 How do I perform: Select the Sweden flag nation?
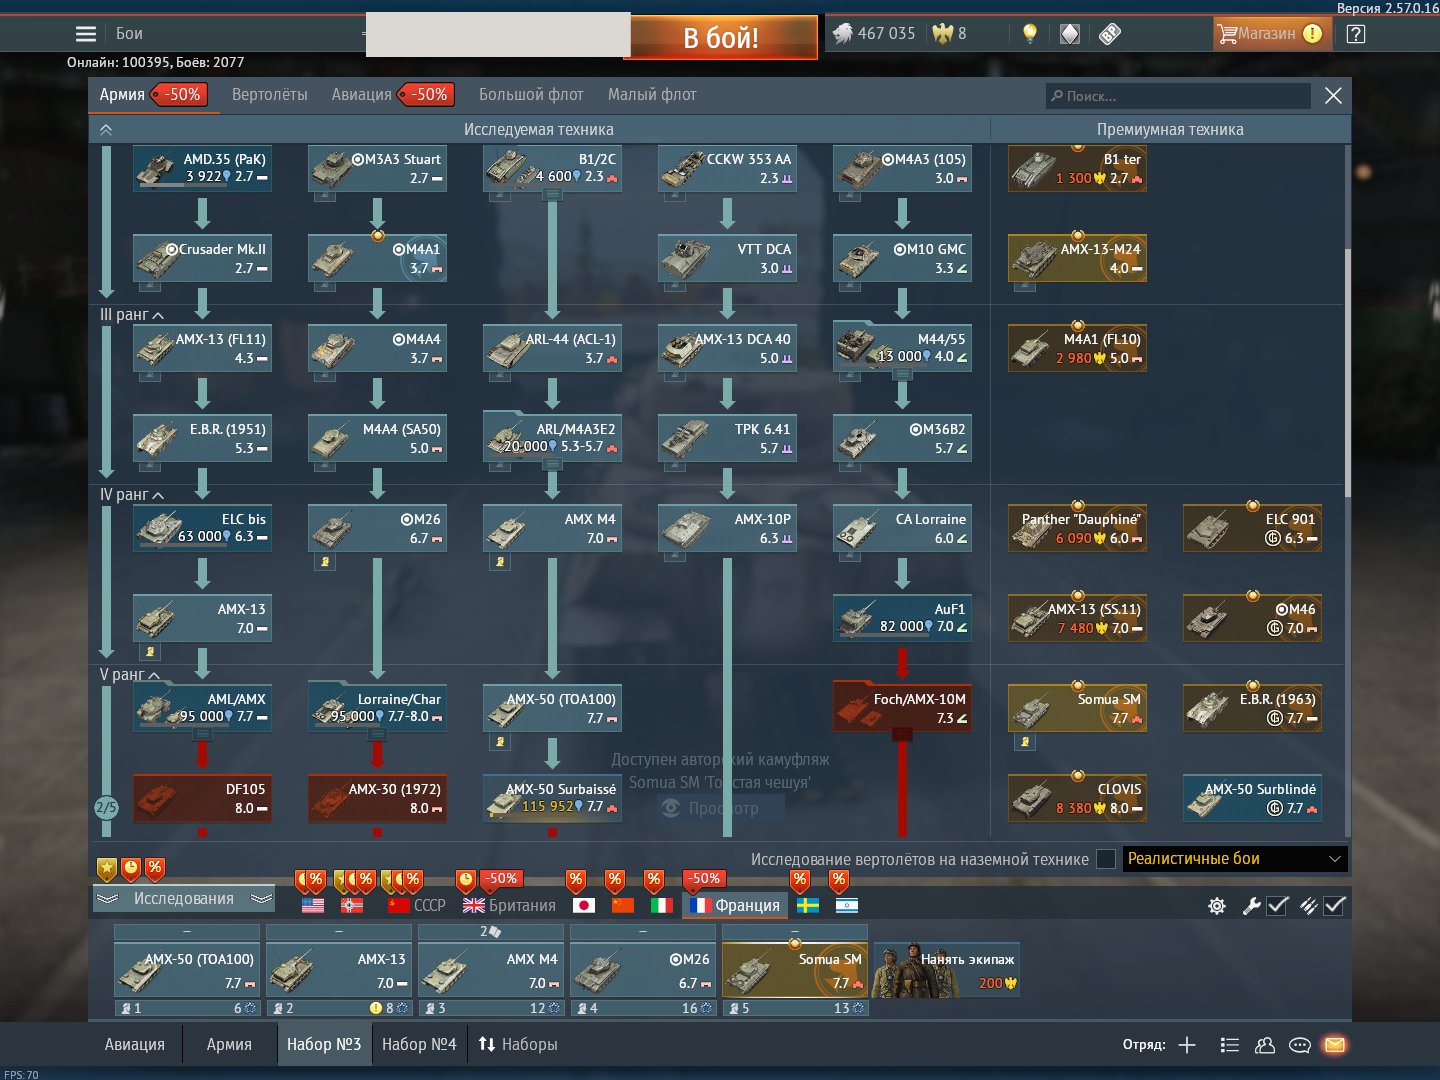tap(808, 905)
